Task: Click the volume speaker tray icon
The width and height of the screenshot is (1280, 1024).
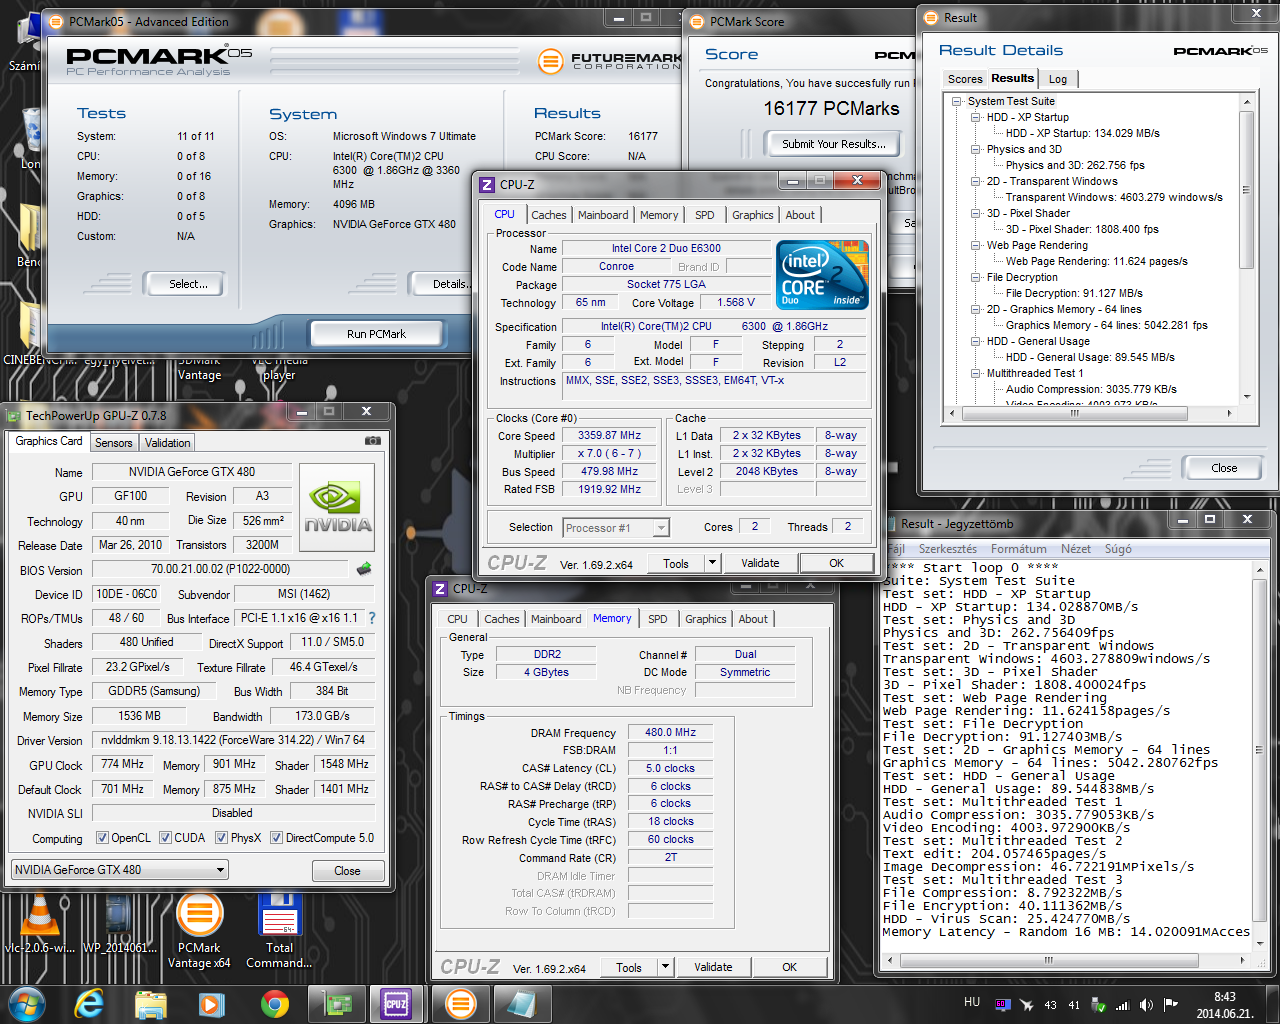Action: click(1146, 1005)
